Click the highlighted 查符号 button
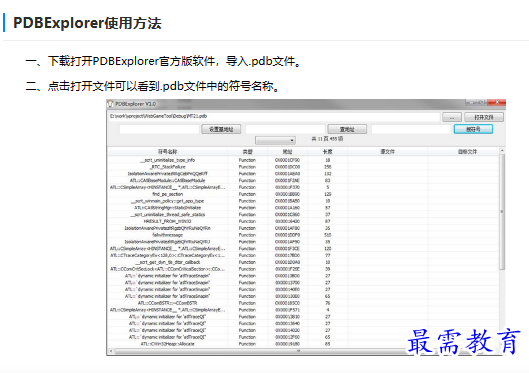 [473, 129]
